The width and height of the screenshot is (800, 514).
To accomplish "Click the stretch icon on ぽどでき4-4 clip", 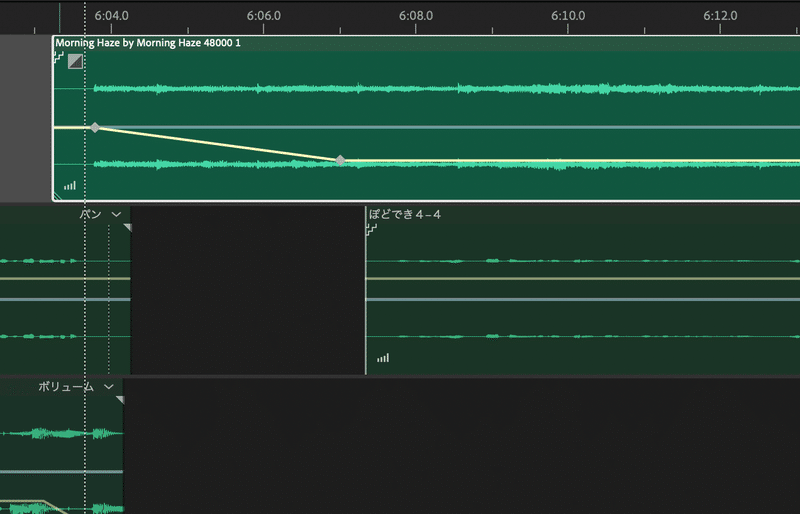I will tap(371, 230).
